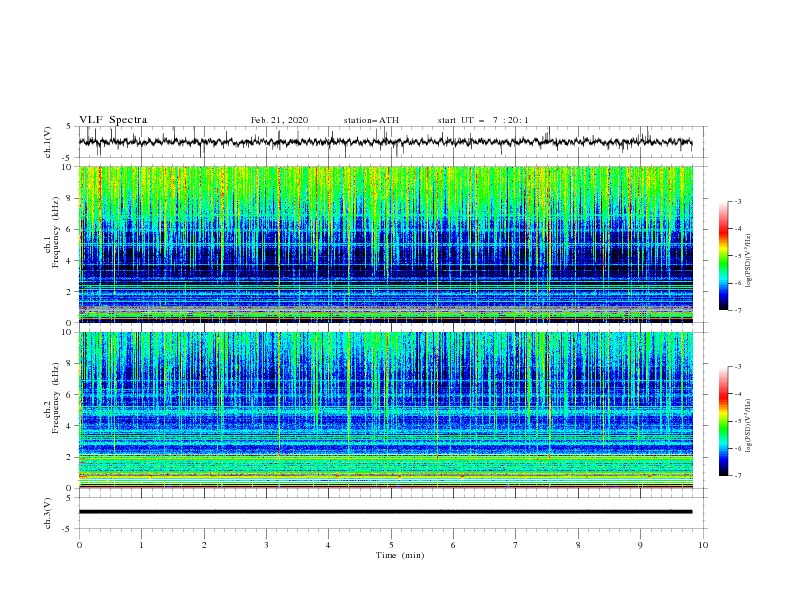Click the ch.1 colorbar "log(PSD)(V²/Hz)" label
792x612 pixels.
tap(749, 260)
